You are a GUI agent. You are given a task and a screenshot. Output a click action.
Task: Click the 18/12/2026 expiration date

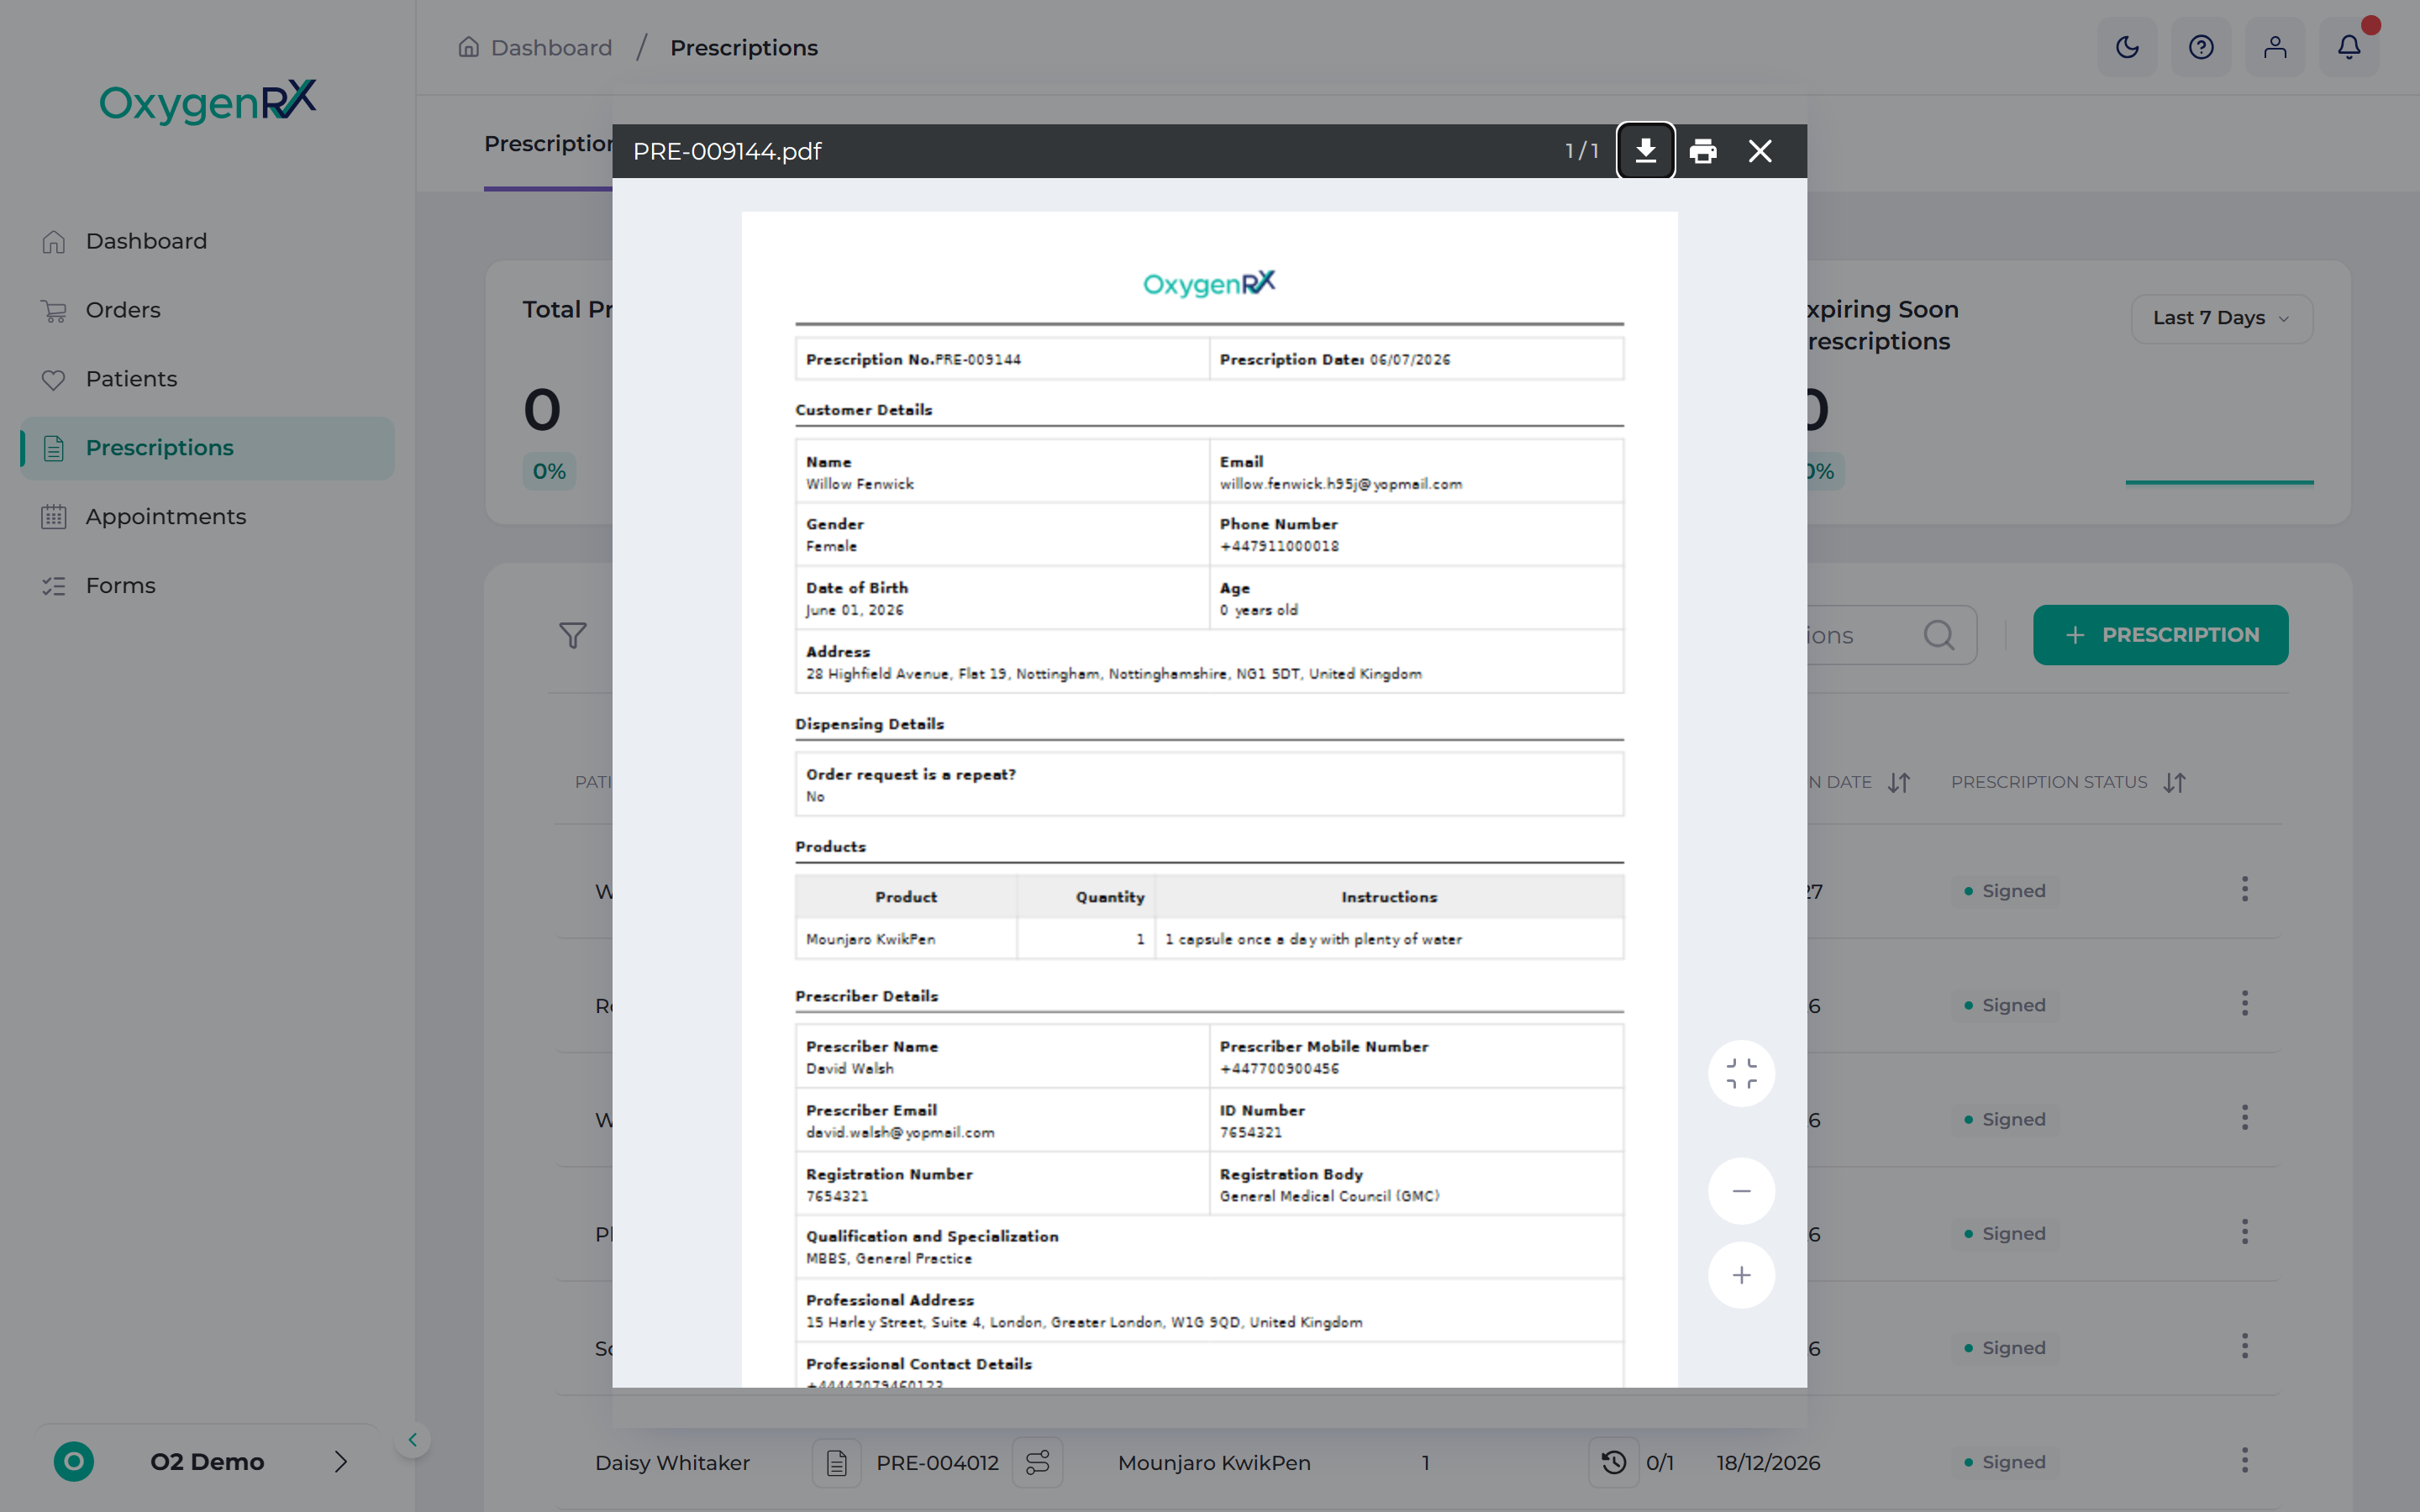(1768, 1463)
